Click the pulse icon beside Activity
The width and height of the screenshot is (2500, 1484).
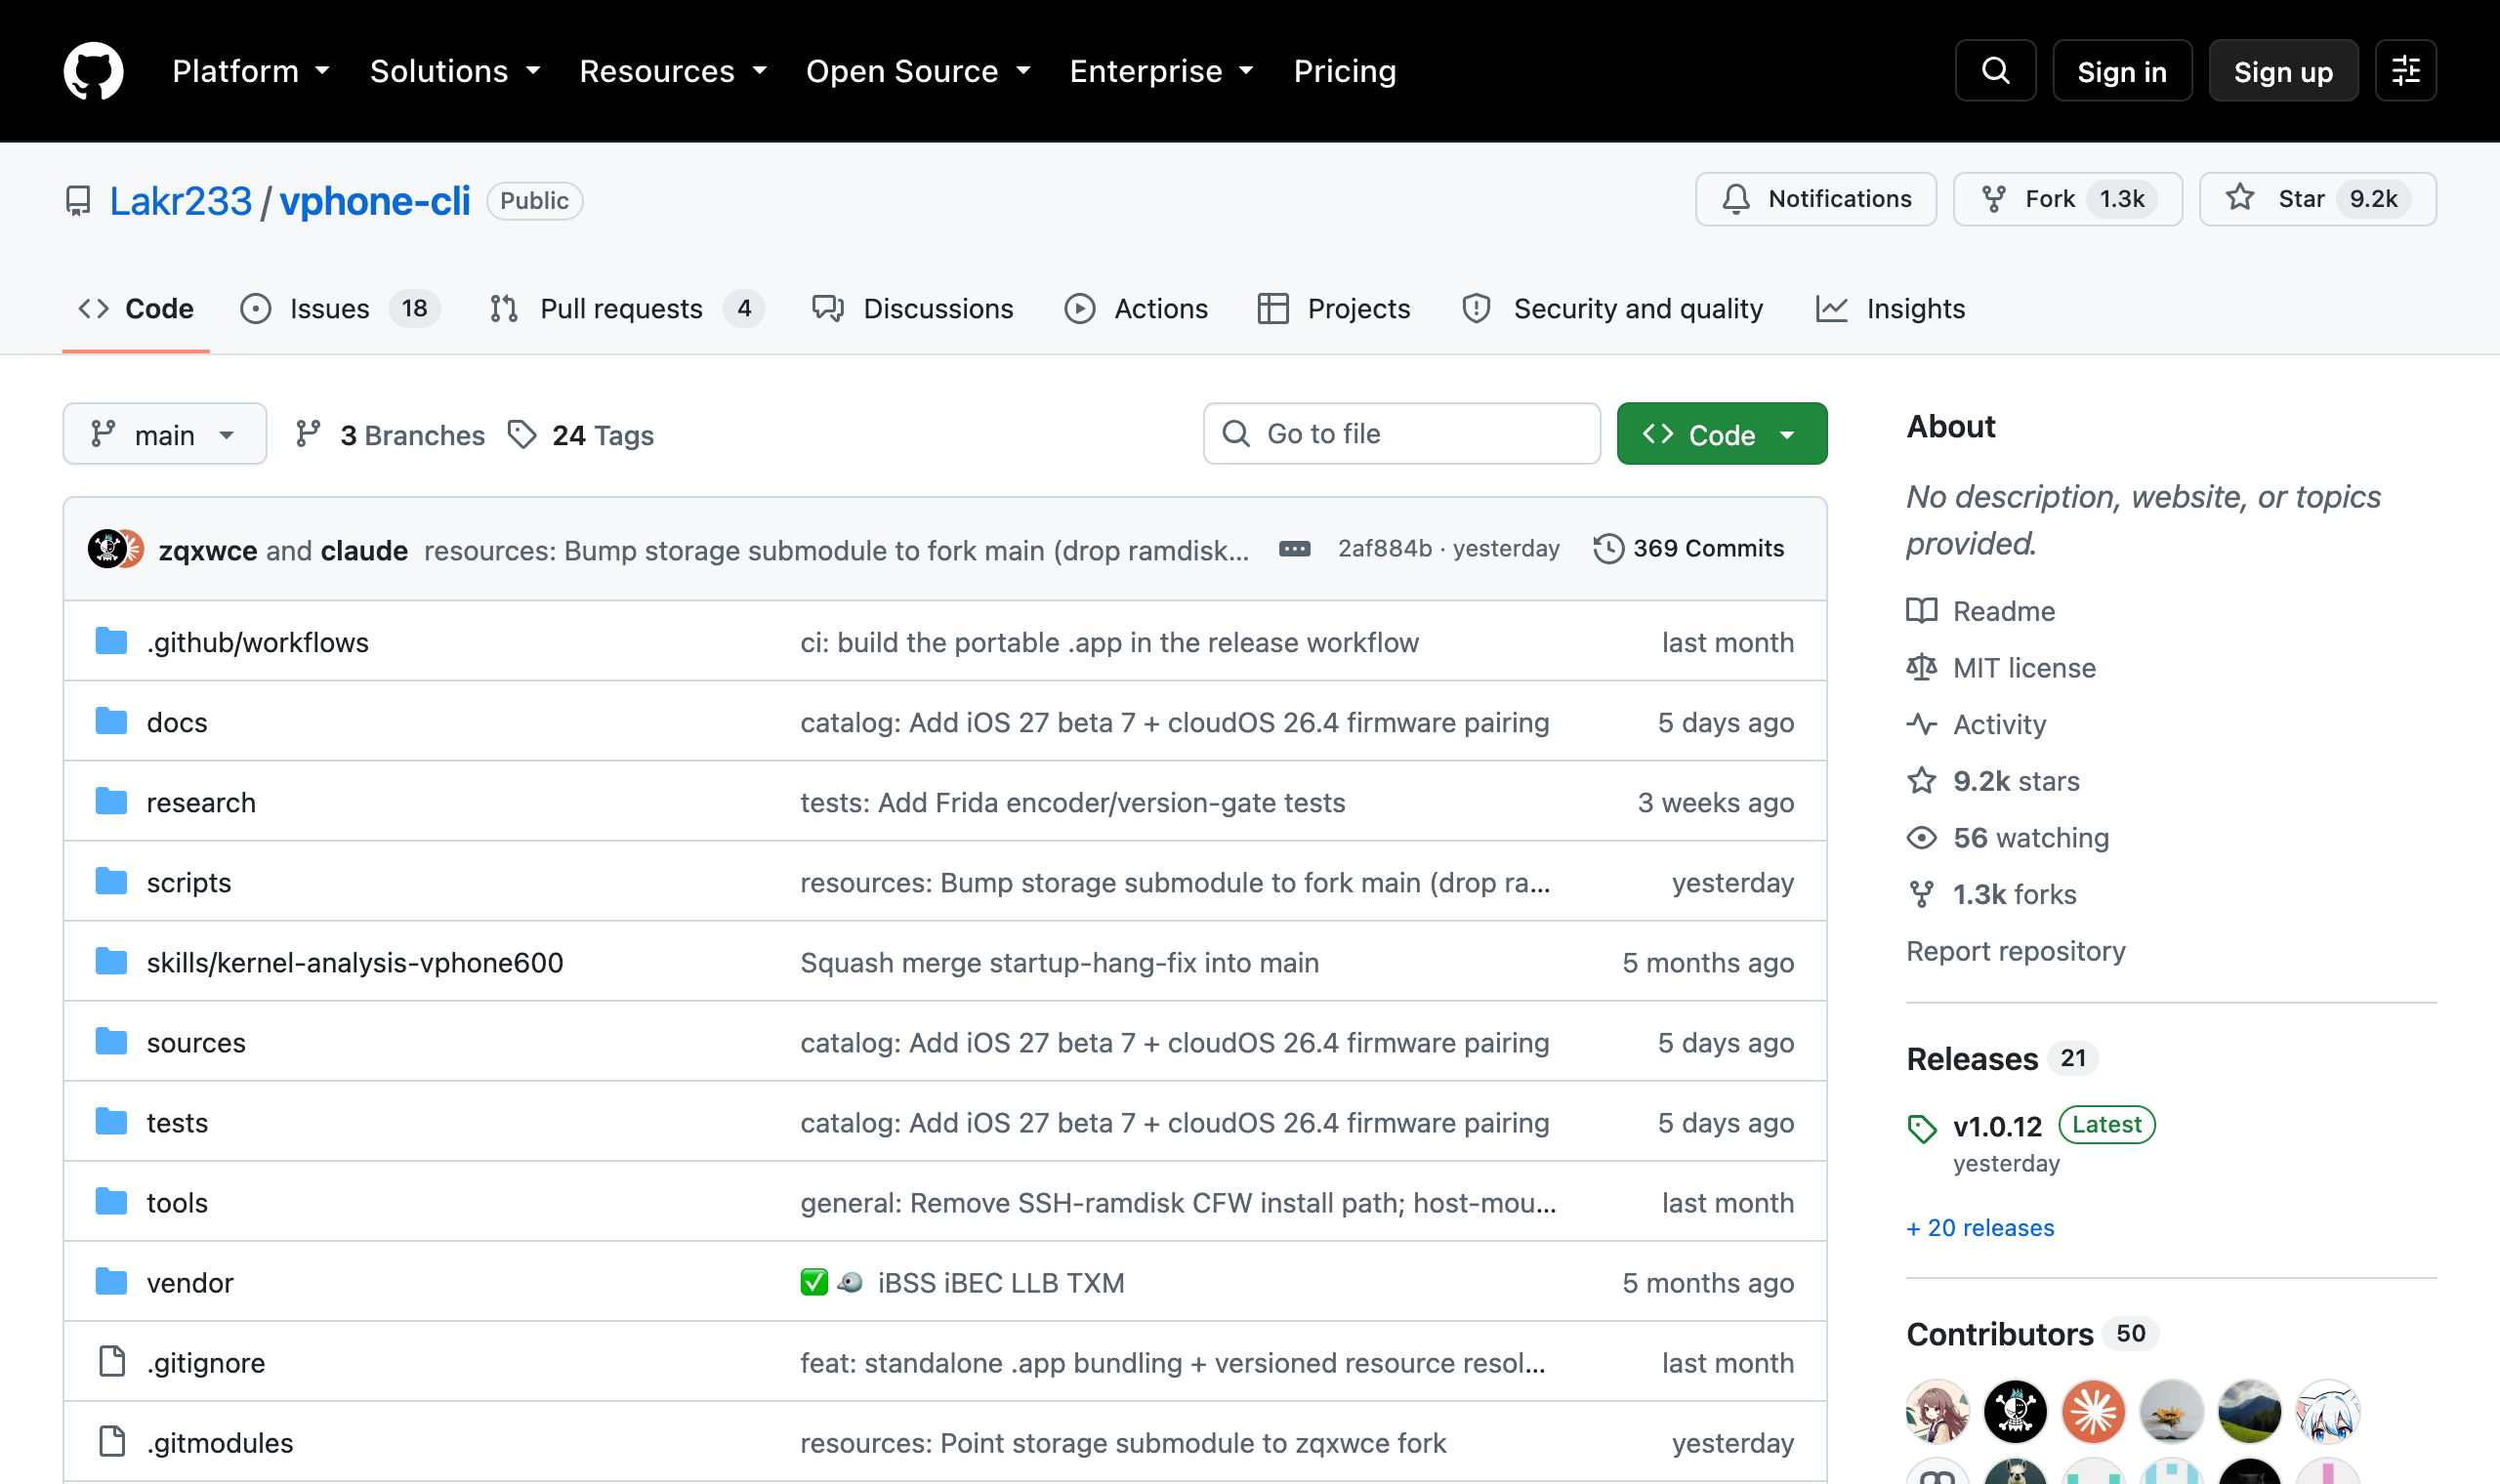[1921, 724]
